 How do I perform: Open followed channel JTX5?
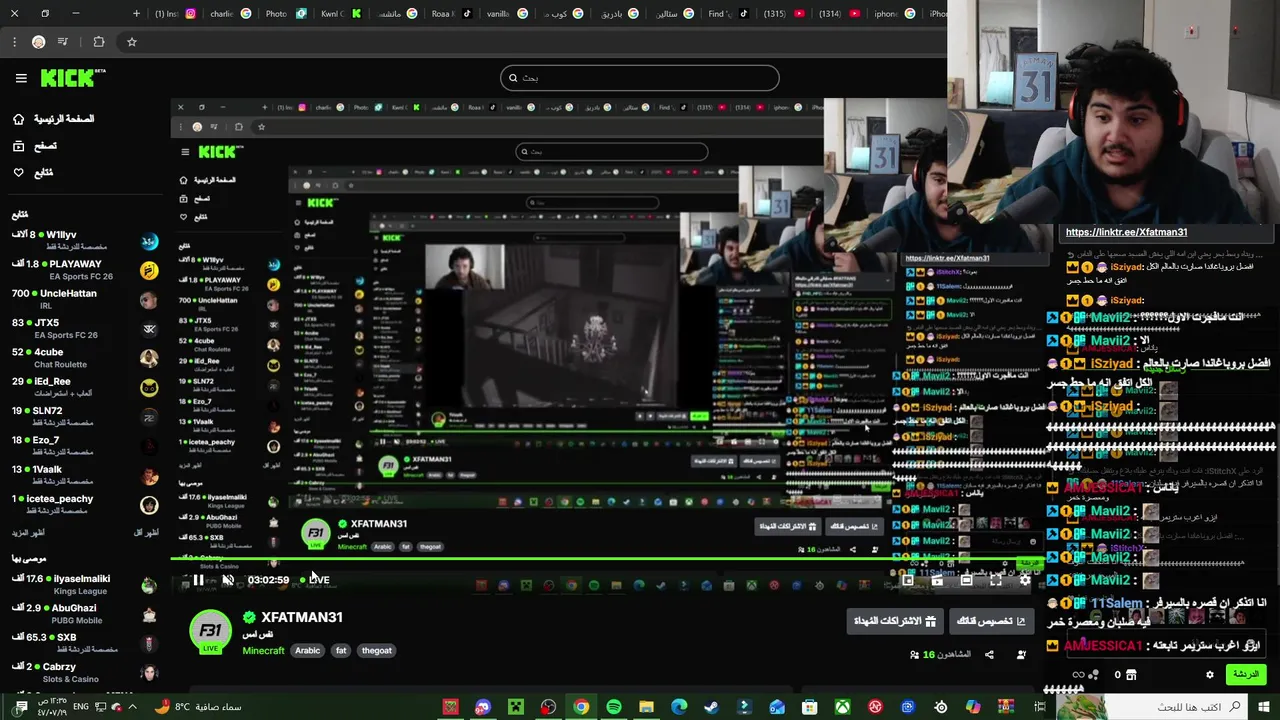[85, 328]
